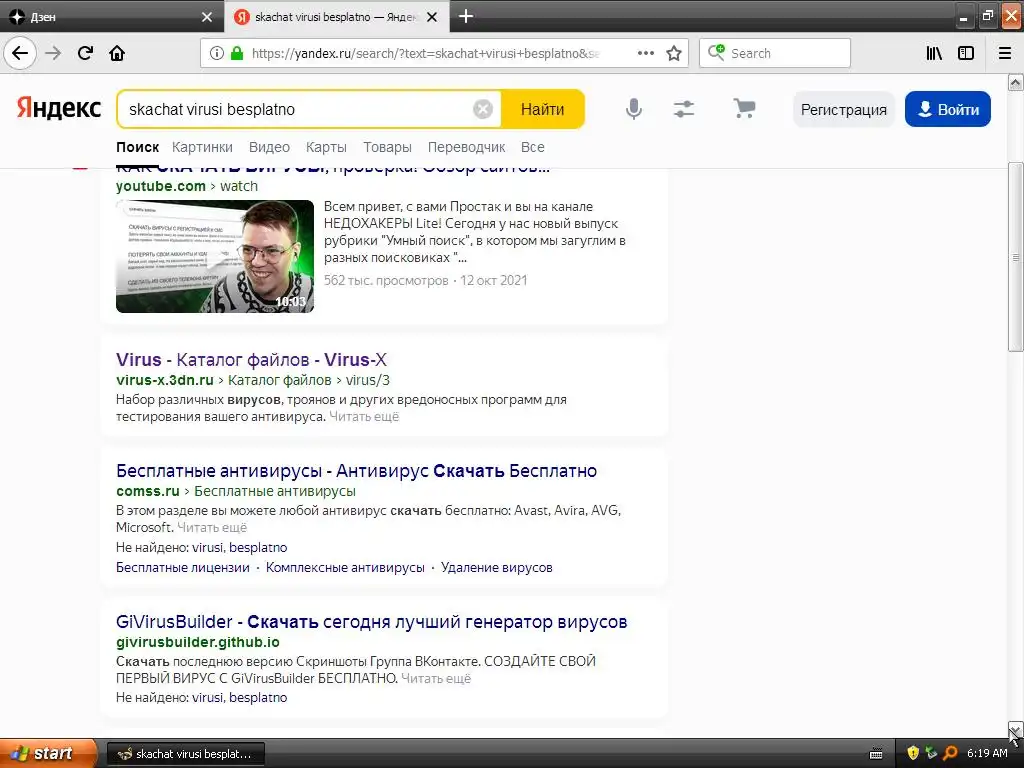Toggle the browser sidebar icon
1024x768 pixels.
pyautogui.click(x=966, y=53)
